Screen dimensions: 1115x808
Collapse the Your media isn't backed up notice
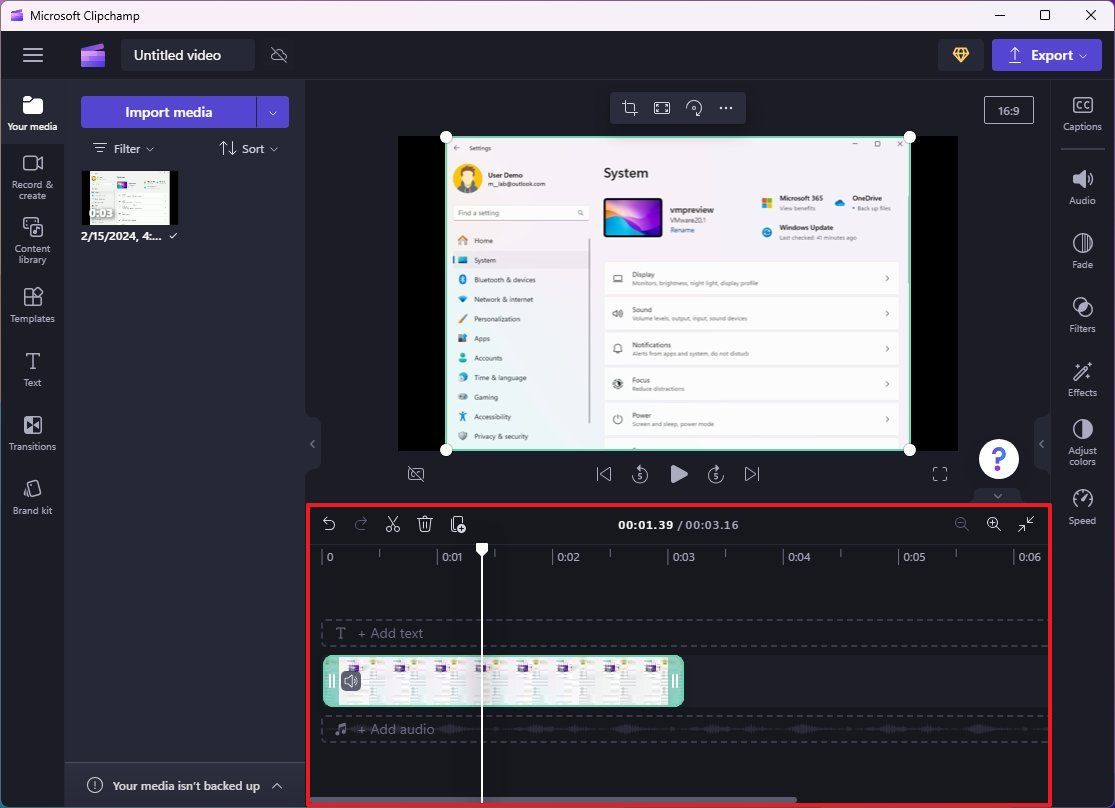(278, 785)
